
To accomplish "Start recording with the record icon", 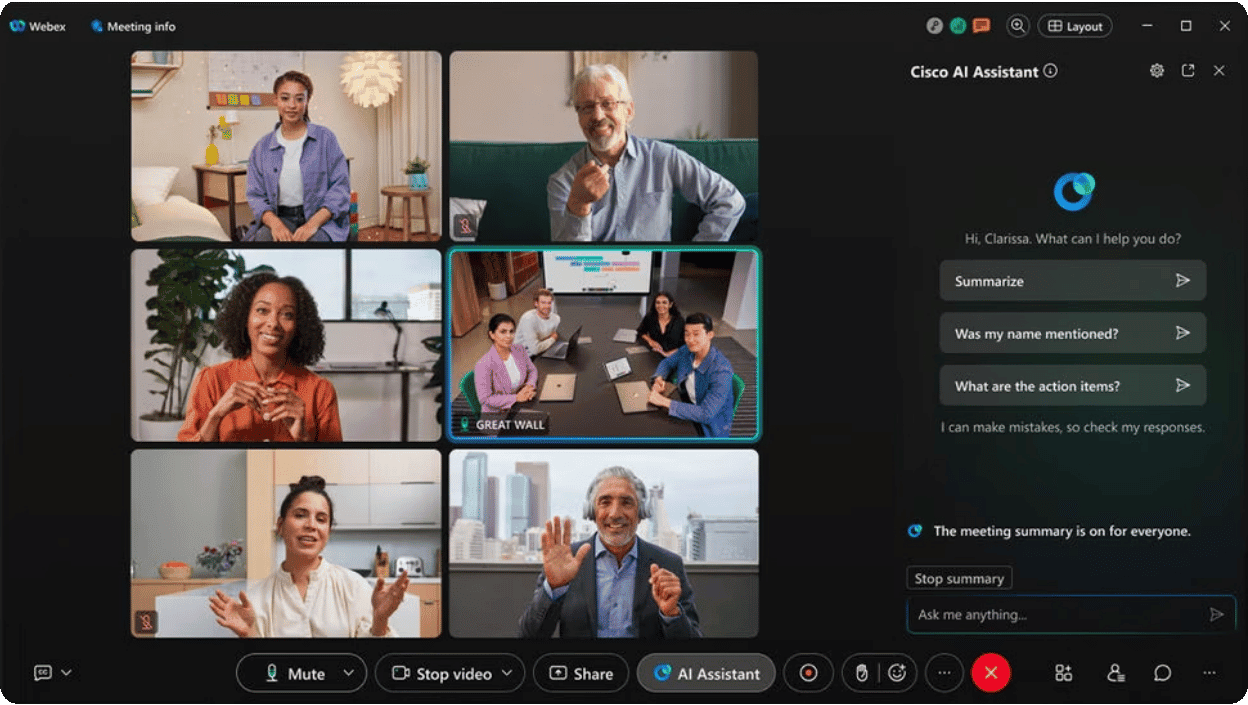I will [809, 673].
